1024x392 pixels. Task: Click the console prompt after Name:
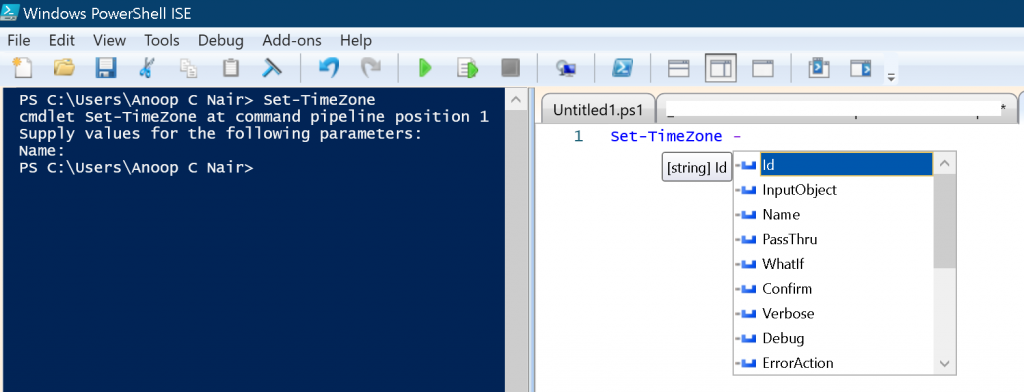click(135, 167)
